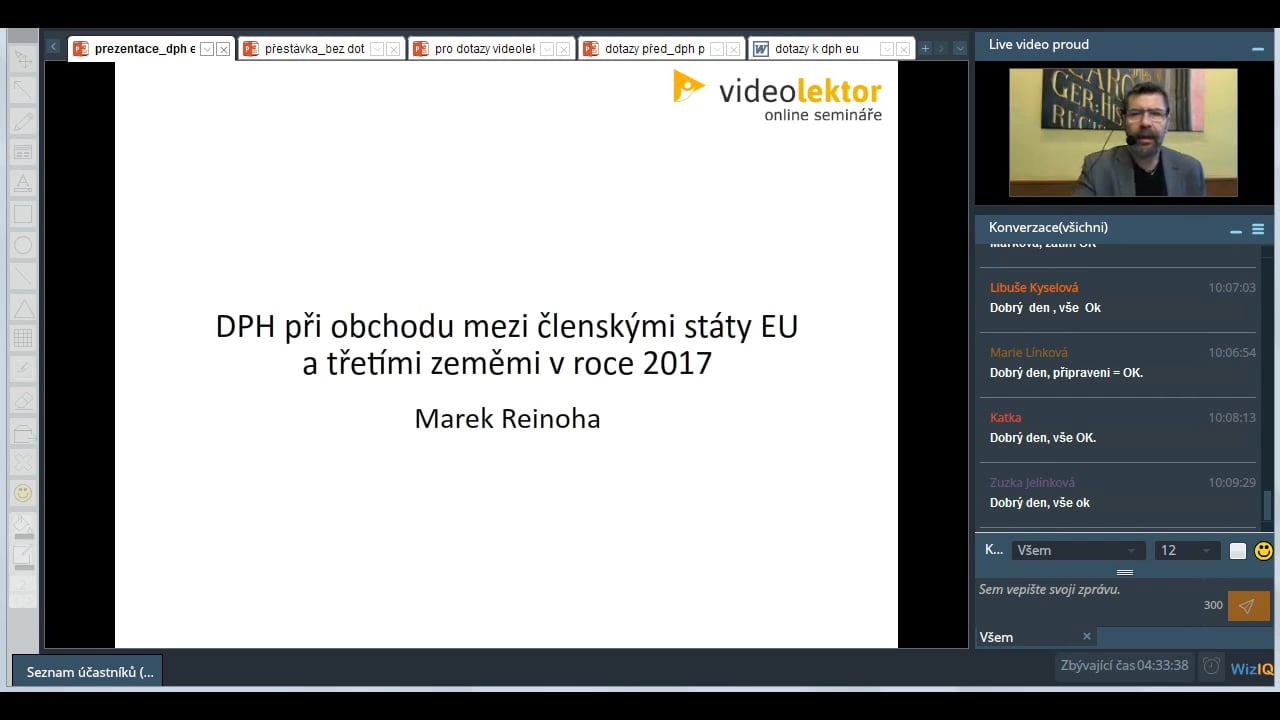Close the dotazy před_dph tab
This screenshot has width=1280, height=720.
coord(733,49)
